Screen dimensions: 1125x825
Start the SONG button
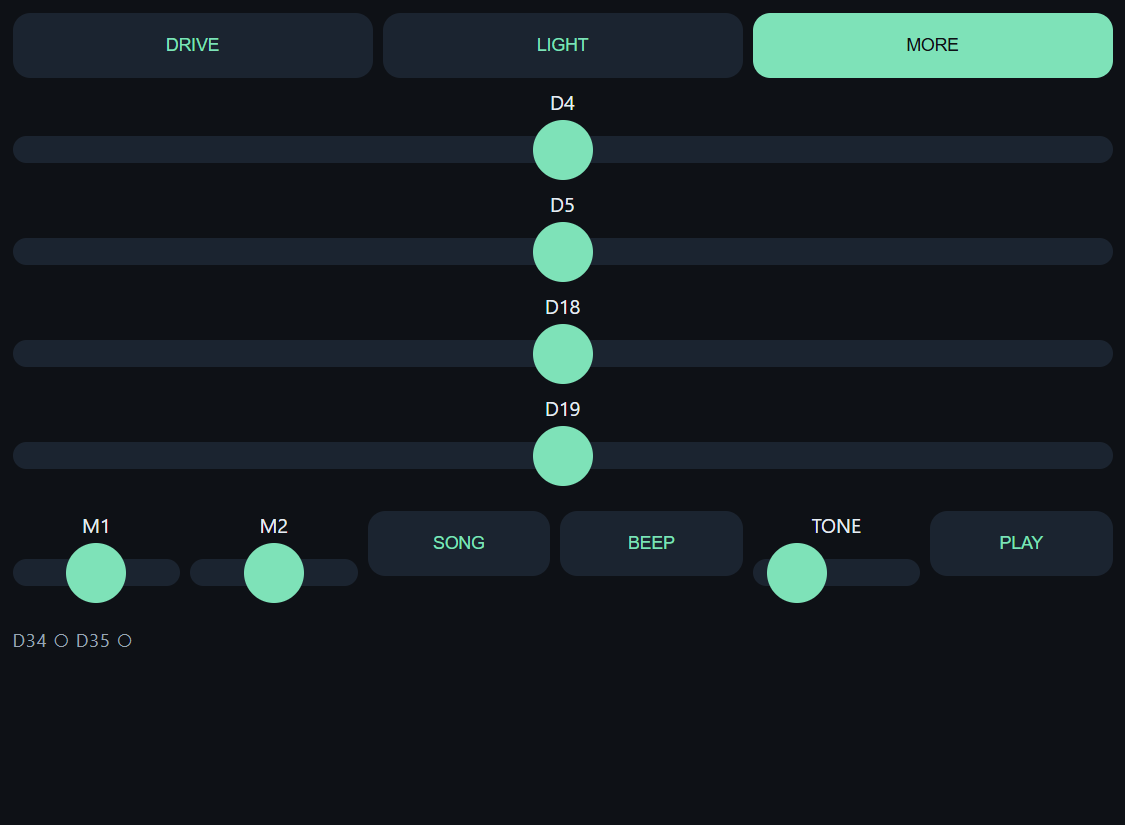click(459, 543)
